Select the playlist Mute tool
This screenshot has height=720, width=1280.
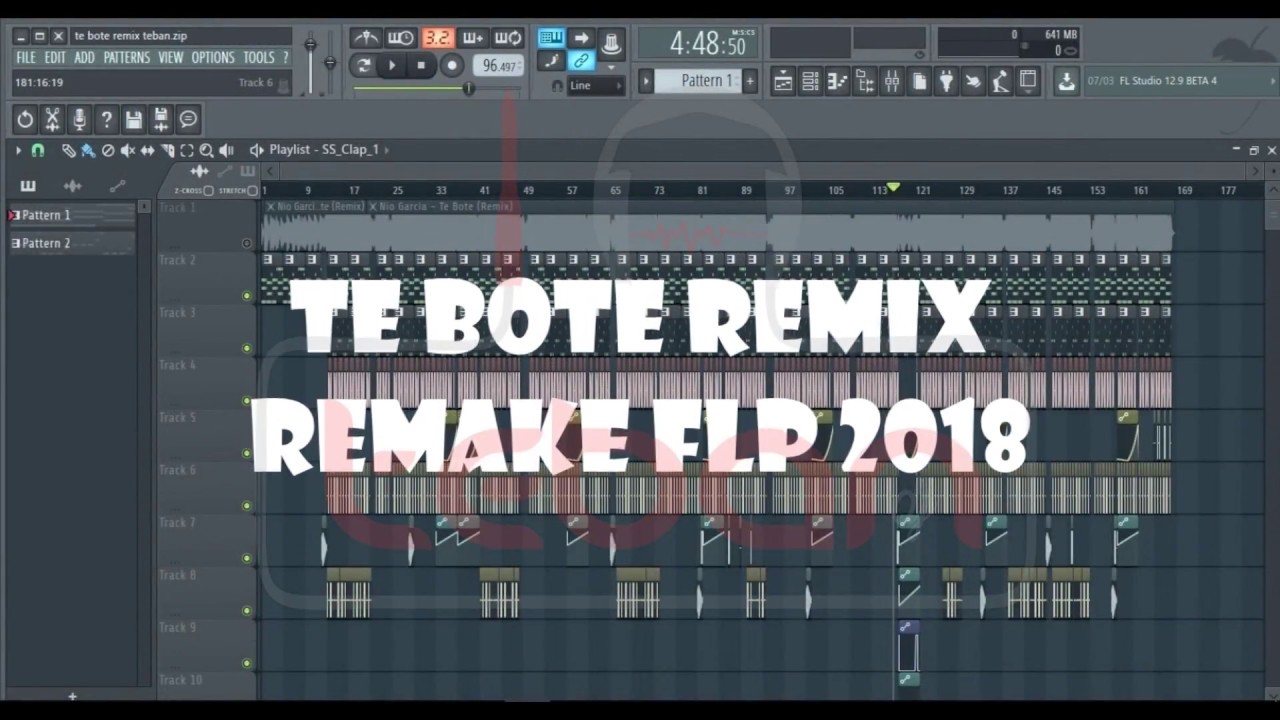click(128, 150)
